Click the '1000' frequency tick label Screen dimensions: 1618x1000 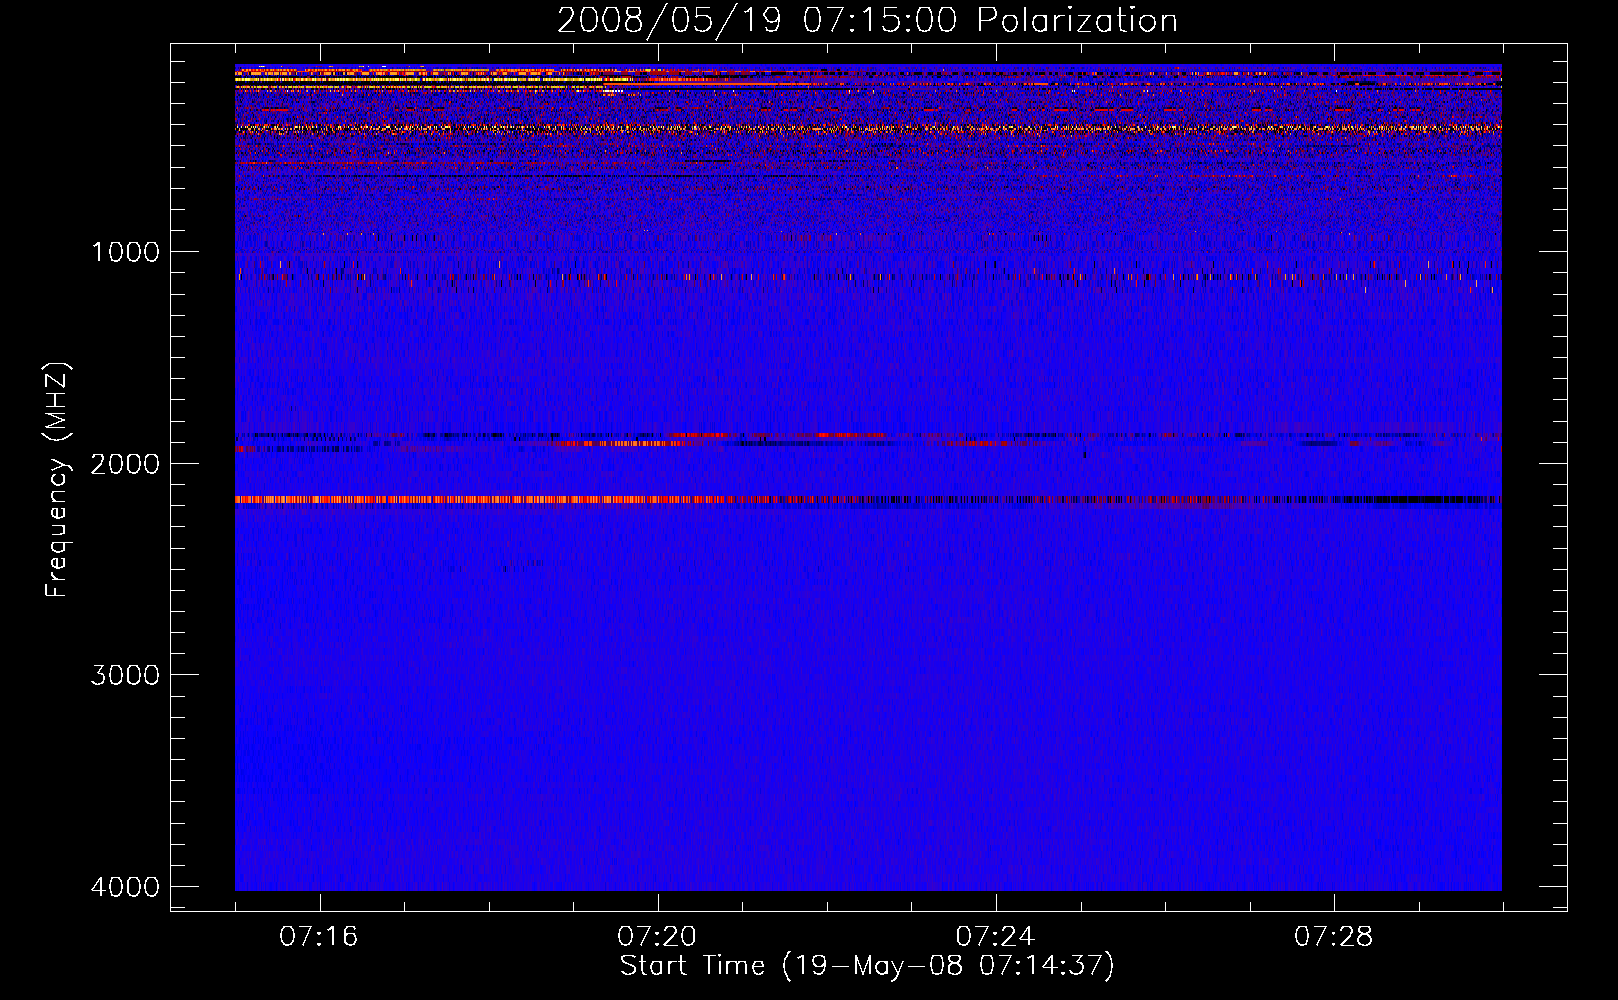(x=125, y=251)
